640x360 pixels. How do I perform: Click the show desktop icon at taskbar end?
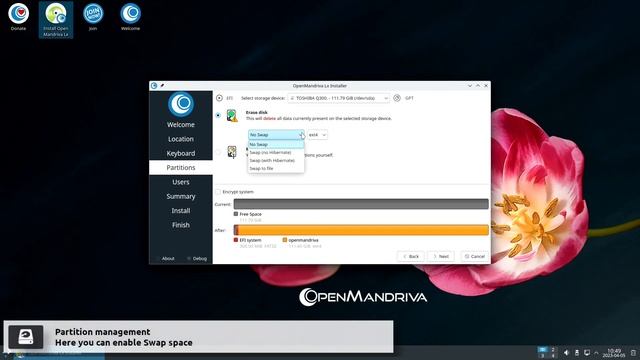[x=633, y=353]
